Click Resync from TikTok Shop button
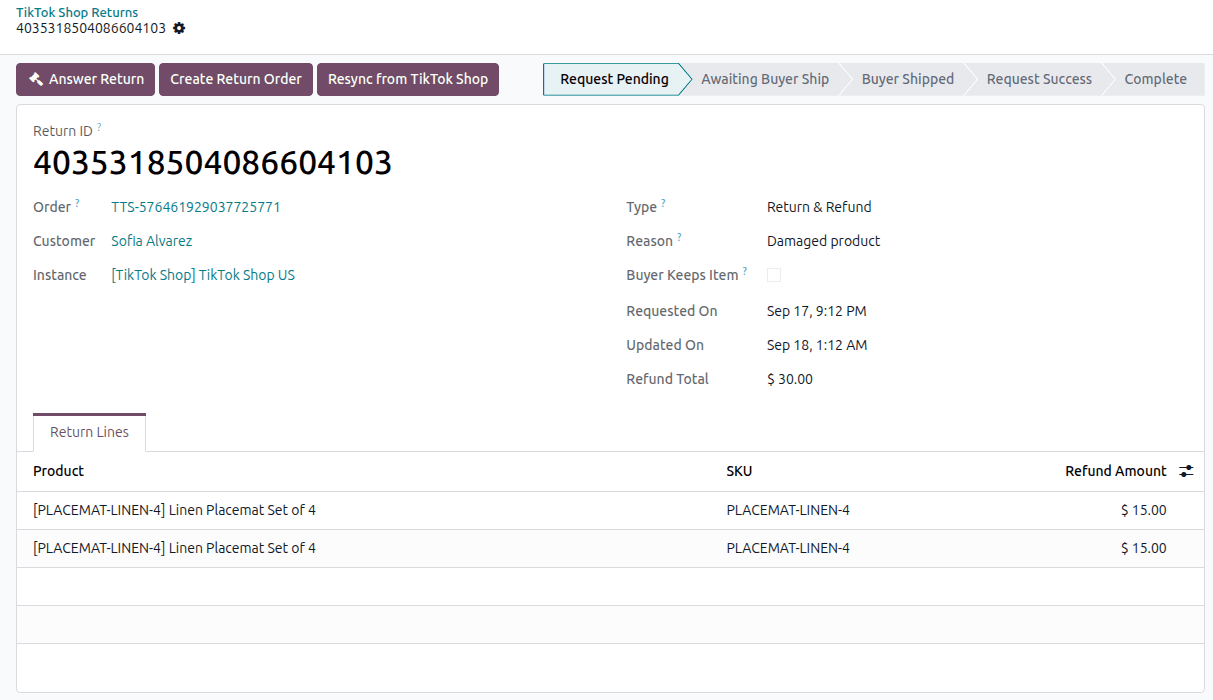Screen dimensions: 1213x700 tap(408, 79)
